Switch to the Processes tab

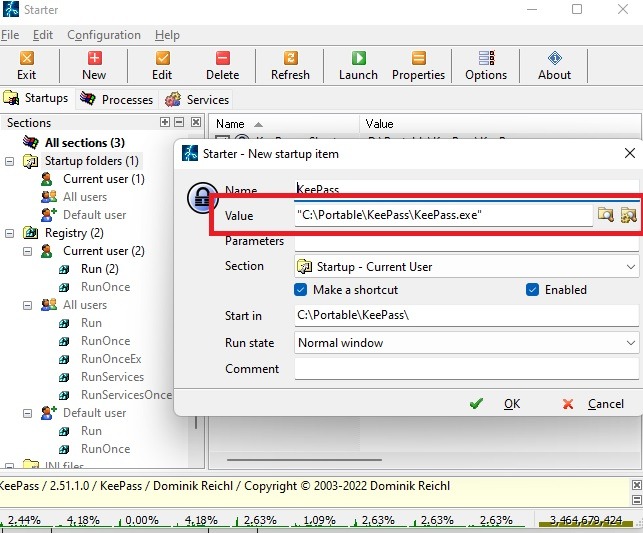coord(116,99)
